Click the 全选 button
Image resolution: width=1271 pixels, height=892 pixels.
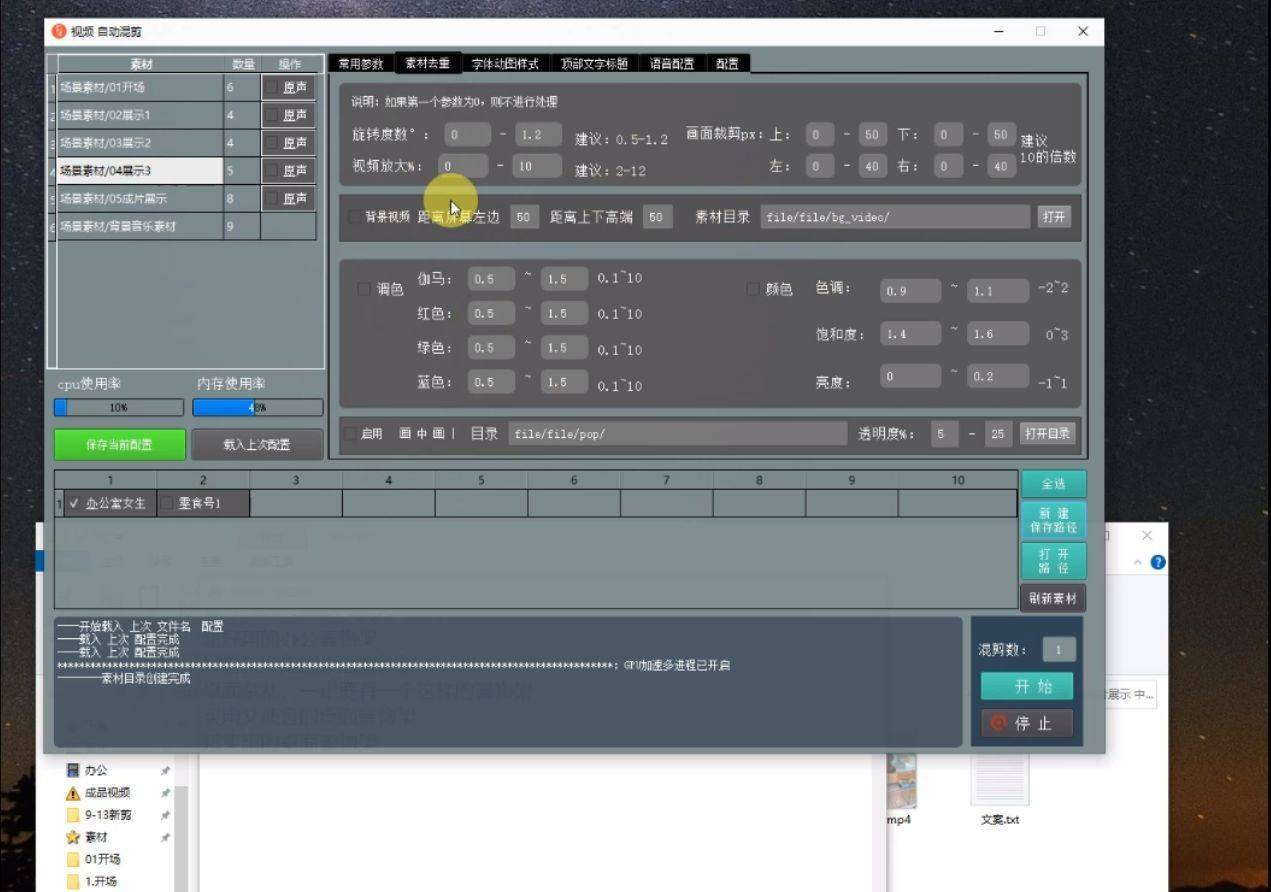[x=1053, y=484]
